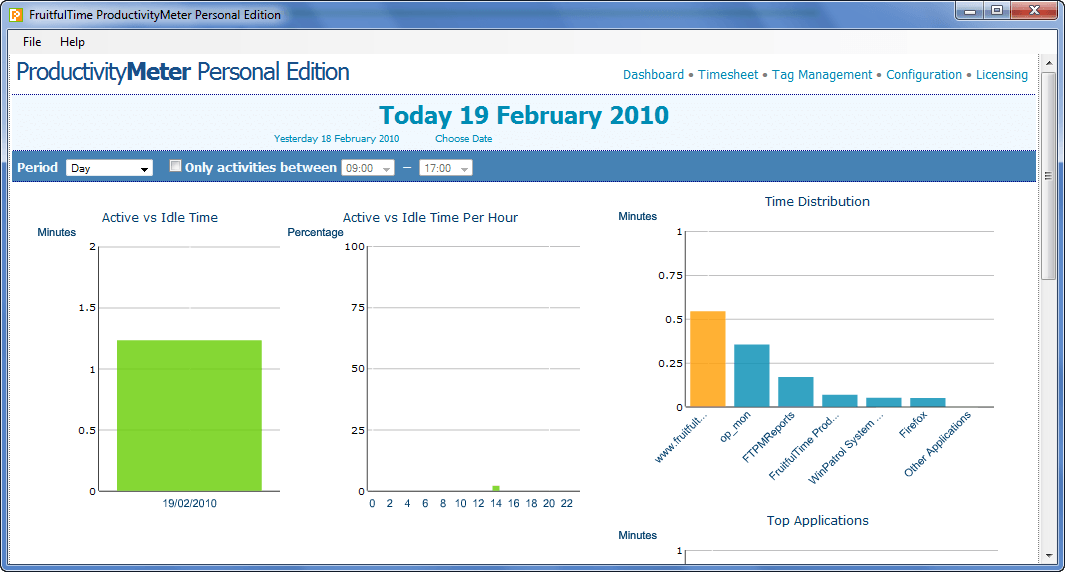Image resolution: width=1065 pixels, height=572 pixels.
Task: Click the Choose Date link
Action: [464, 139]
